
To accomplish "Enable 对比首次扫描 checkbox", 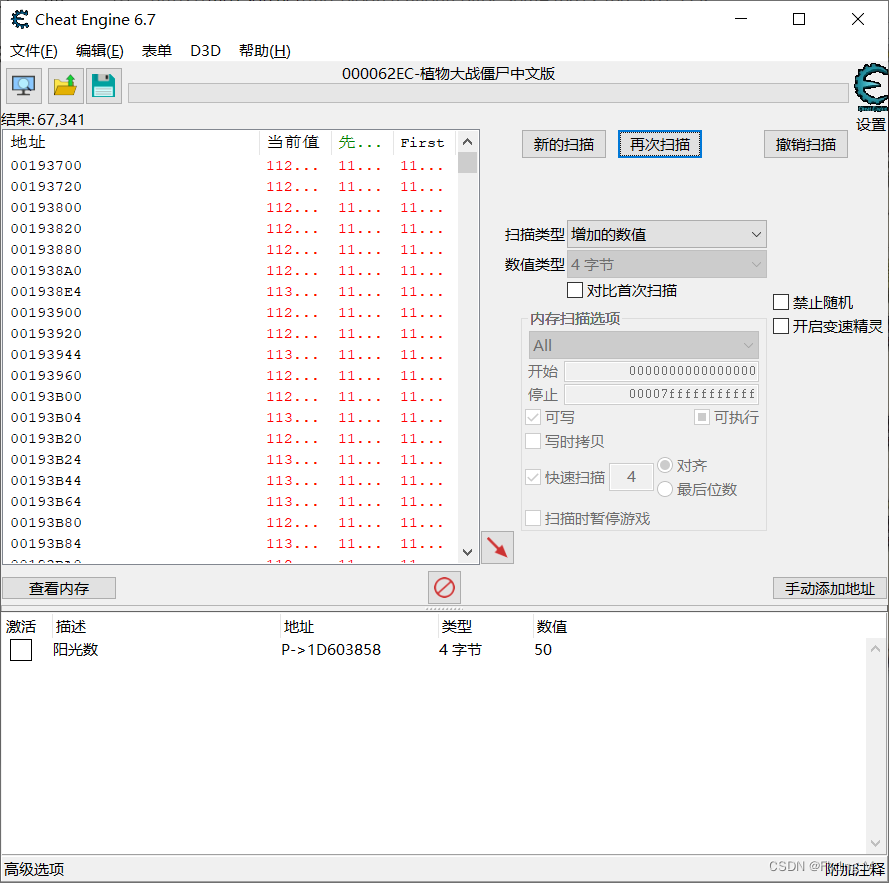I will (x=574, y=290).
